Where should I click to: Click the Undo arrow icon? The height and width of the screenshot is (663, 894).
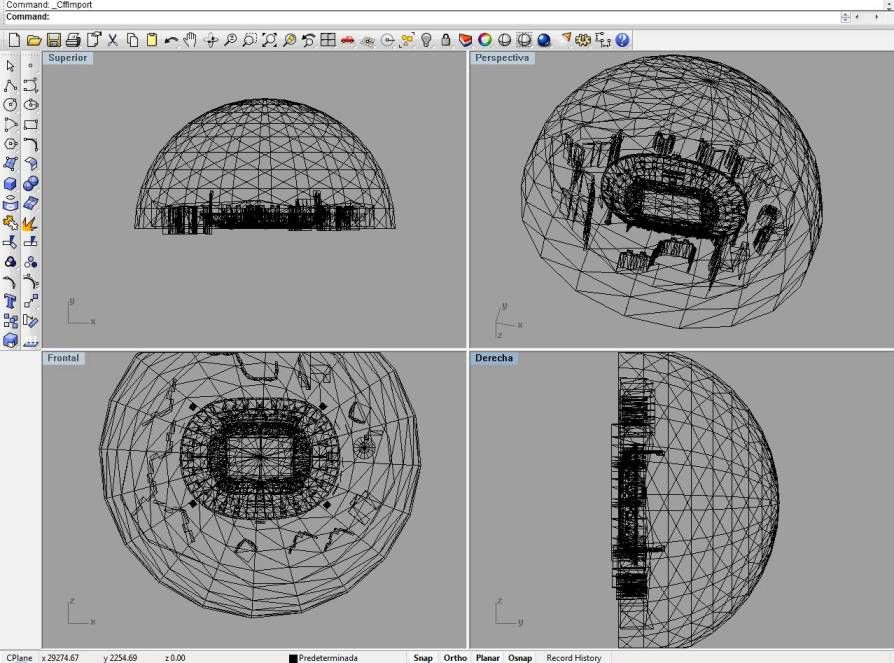(171, 40)
